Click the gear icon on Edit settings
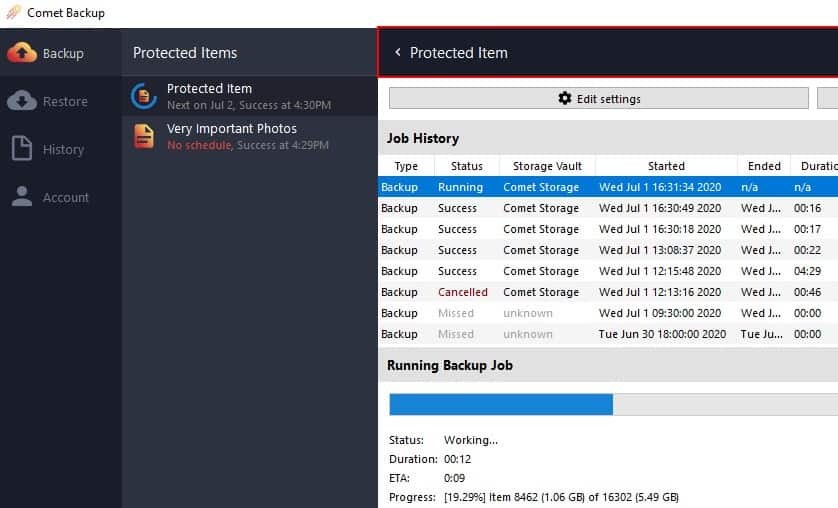 pos(564,98)
